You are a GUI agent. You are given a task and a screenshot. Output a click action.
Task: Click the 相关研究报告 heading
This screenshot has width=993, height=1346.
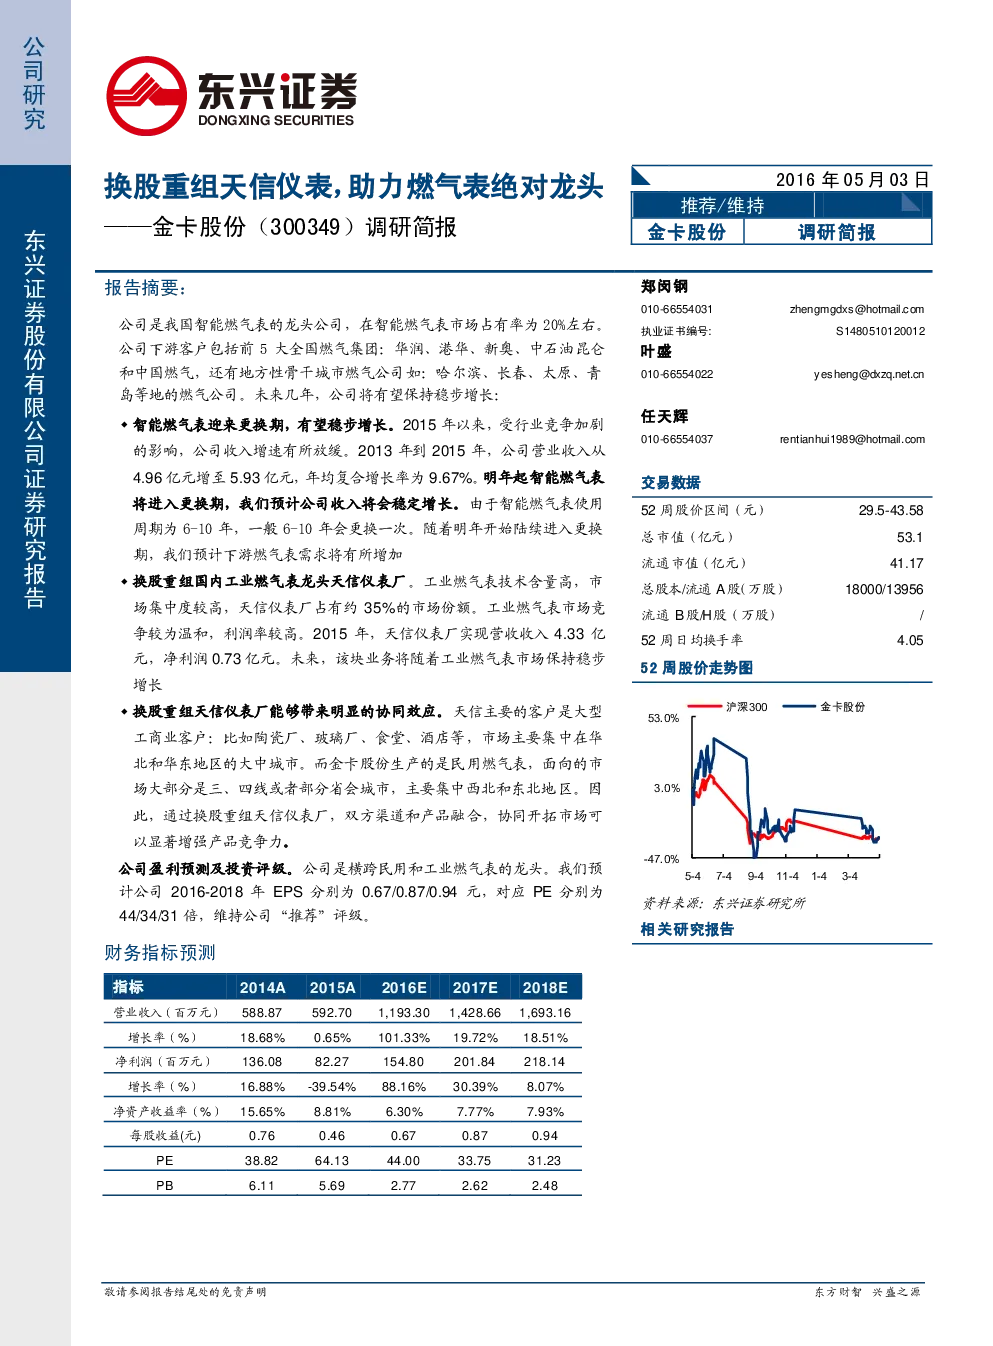click(687, 929)
